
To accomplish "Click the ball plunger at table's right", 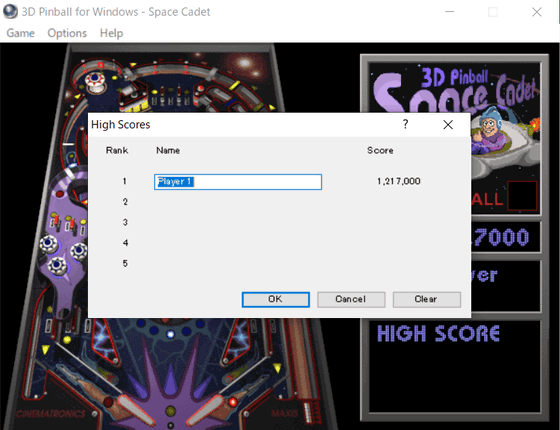I will pos(308,412).
